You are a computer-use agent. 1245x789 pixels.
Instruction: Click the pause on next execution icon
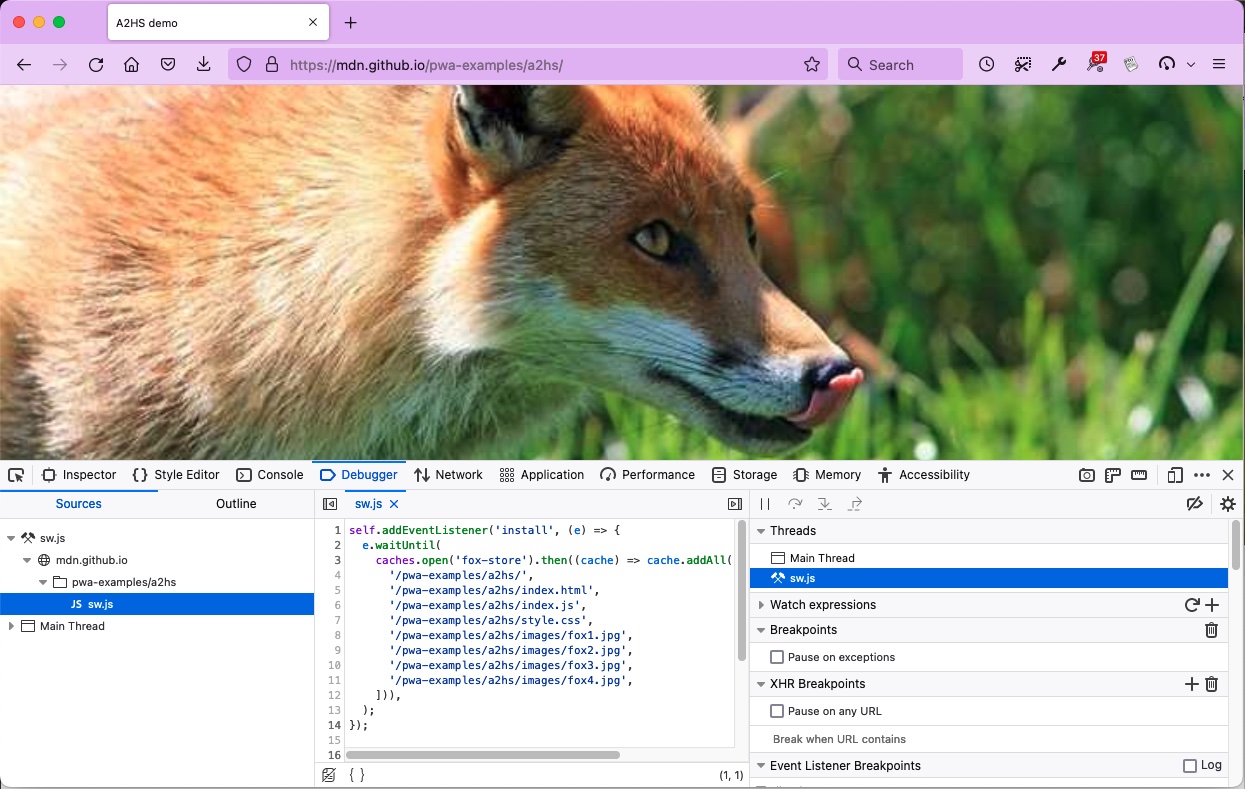tap(763, 504)
